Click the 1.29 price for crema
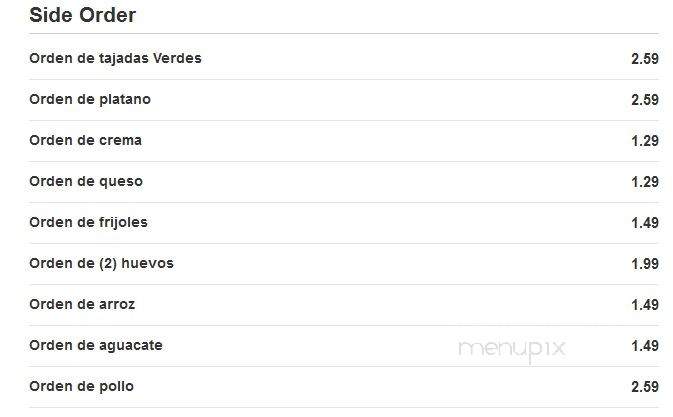Viewport: 673px width, 417px height. [645, 141]
